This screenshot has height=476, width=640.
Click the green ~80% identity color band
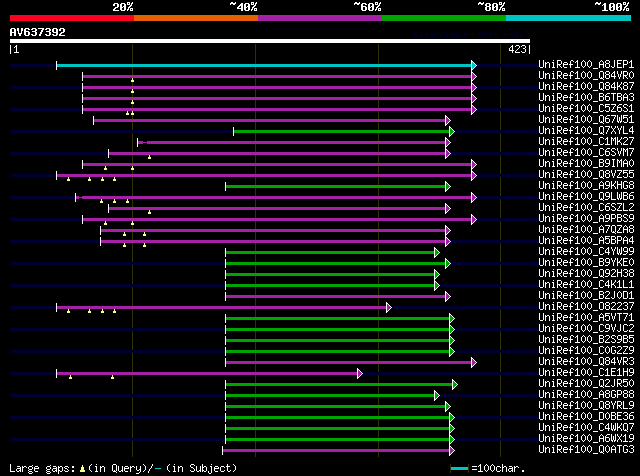click(444, 18)
